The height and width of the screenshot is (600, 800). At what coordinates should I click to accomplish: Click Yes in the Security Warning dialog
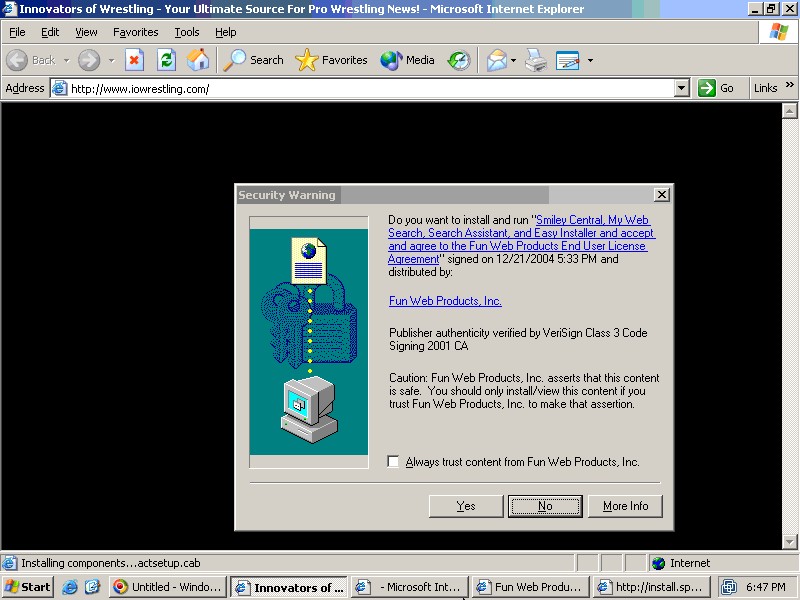click(x=466, y=506)
